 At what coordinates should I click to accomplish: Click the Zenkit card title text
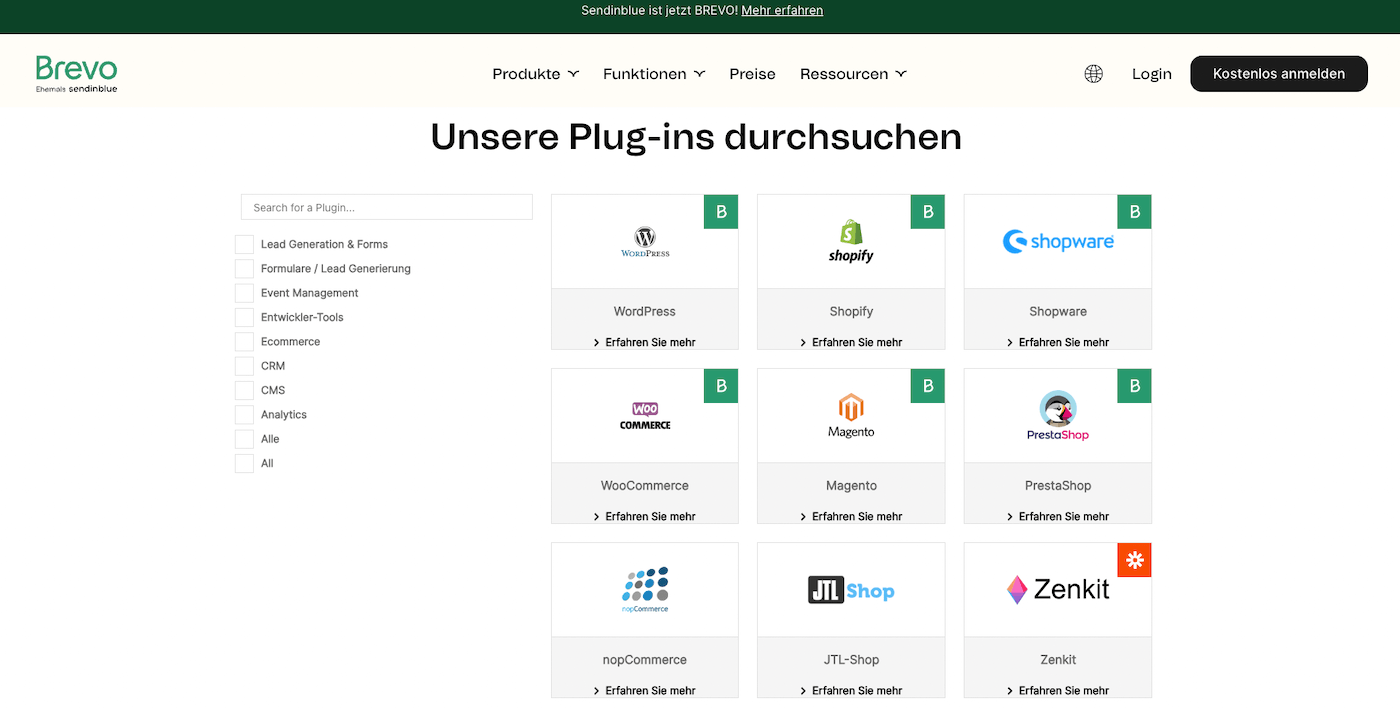pos(1058,659)
